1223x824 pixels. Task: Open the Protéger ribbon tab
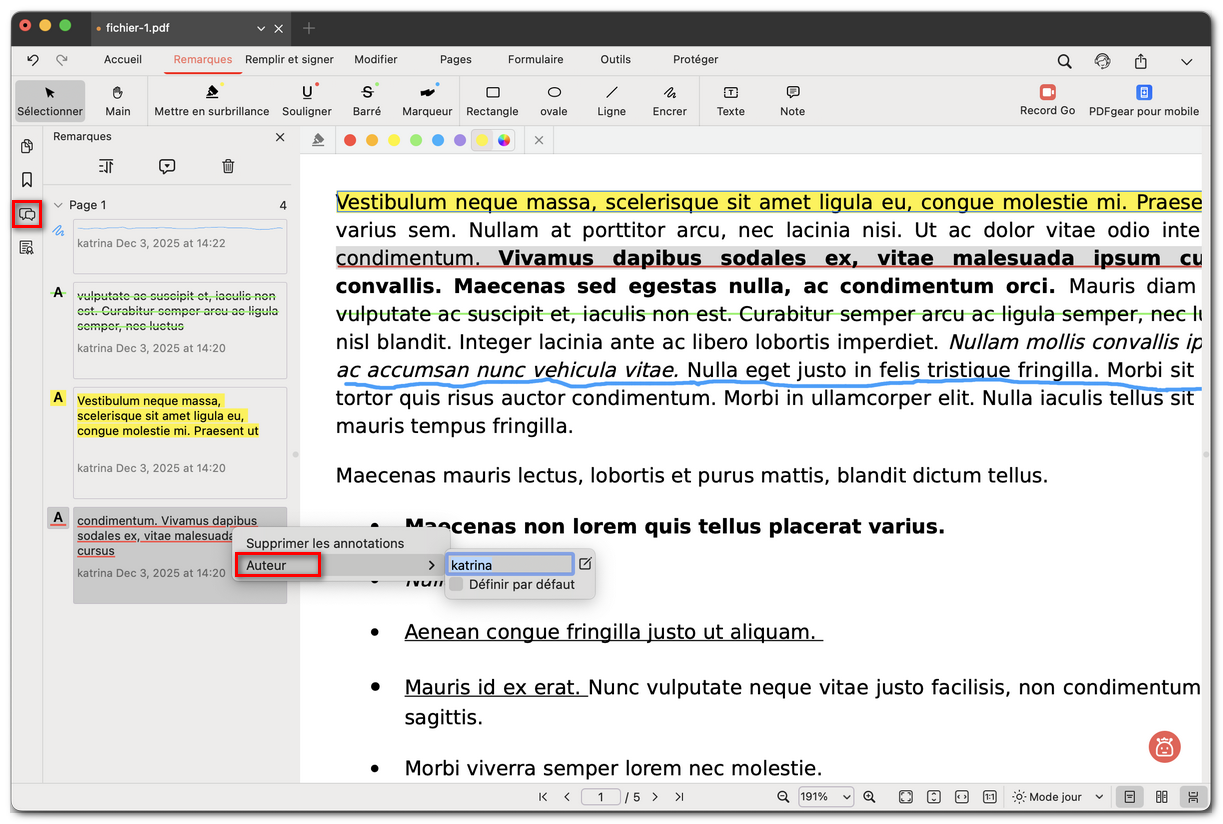click(x=695, y=60)
